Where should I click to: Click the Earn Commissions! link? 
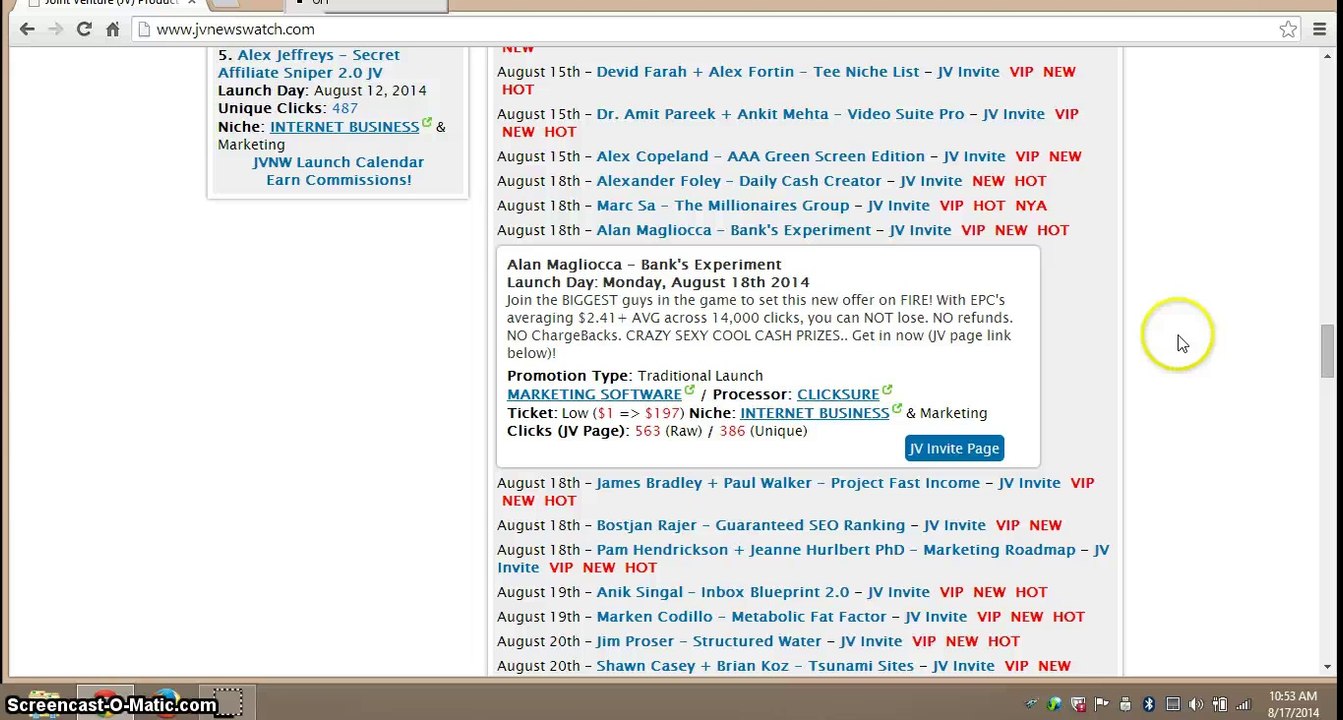[x=338, y=180]
